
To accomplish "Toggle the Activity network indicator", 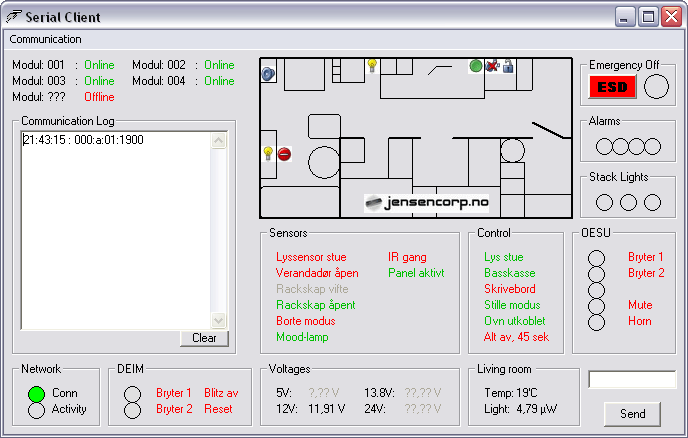I will pos(36,410).
